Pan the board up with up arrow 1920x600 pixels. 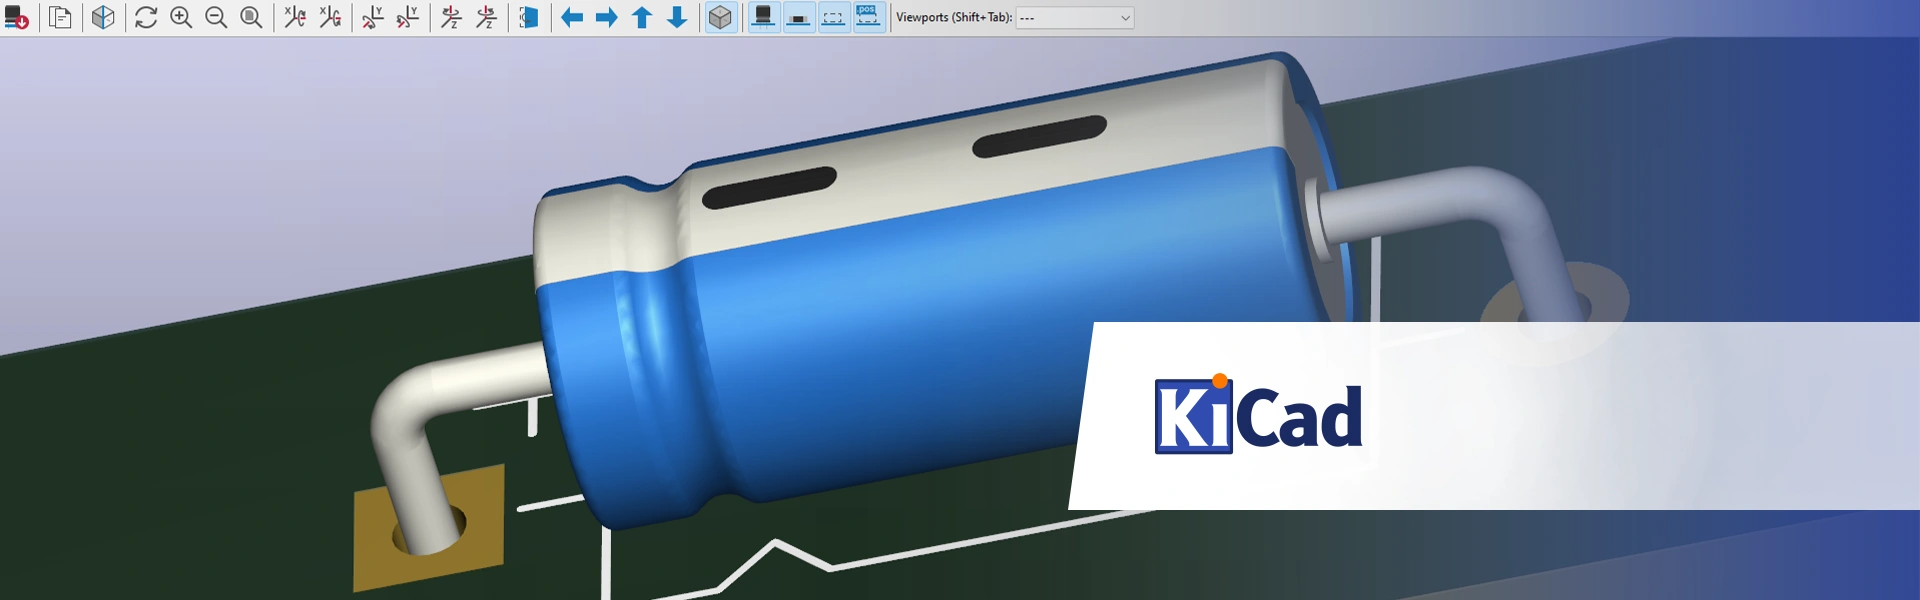tap(642, 18)
